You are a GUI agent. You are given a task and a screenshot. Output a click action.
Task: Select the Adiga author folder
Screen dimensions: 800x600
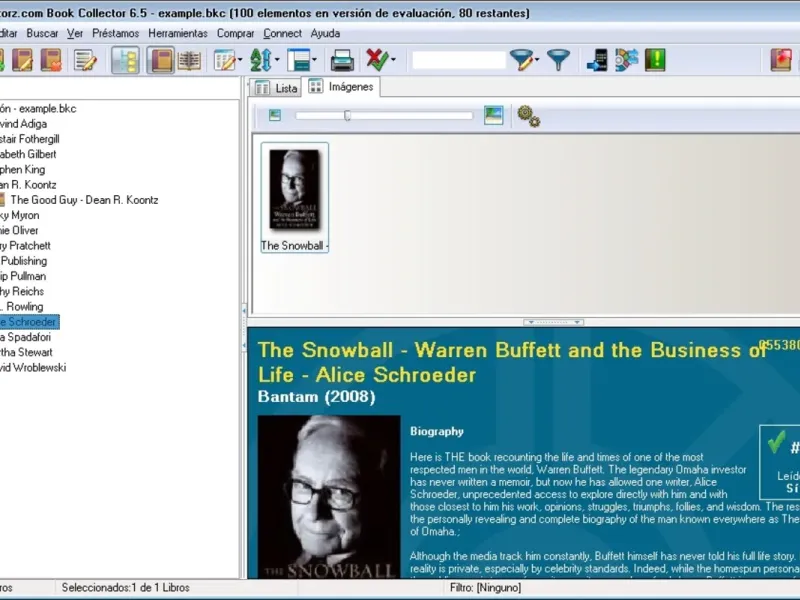pyautogui.click(x=23, y=124)
